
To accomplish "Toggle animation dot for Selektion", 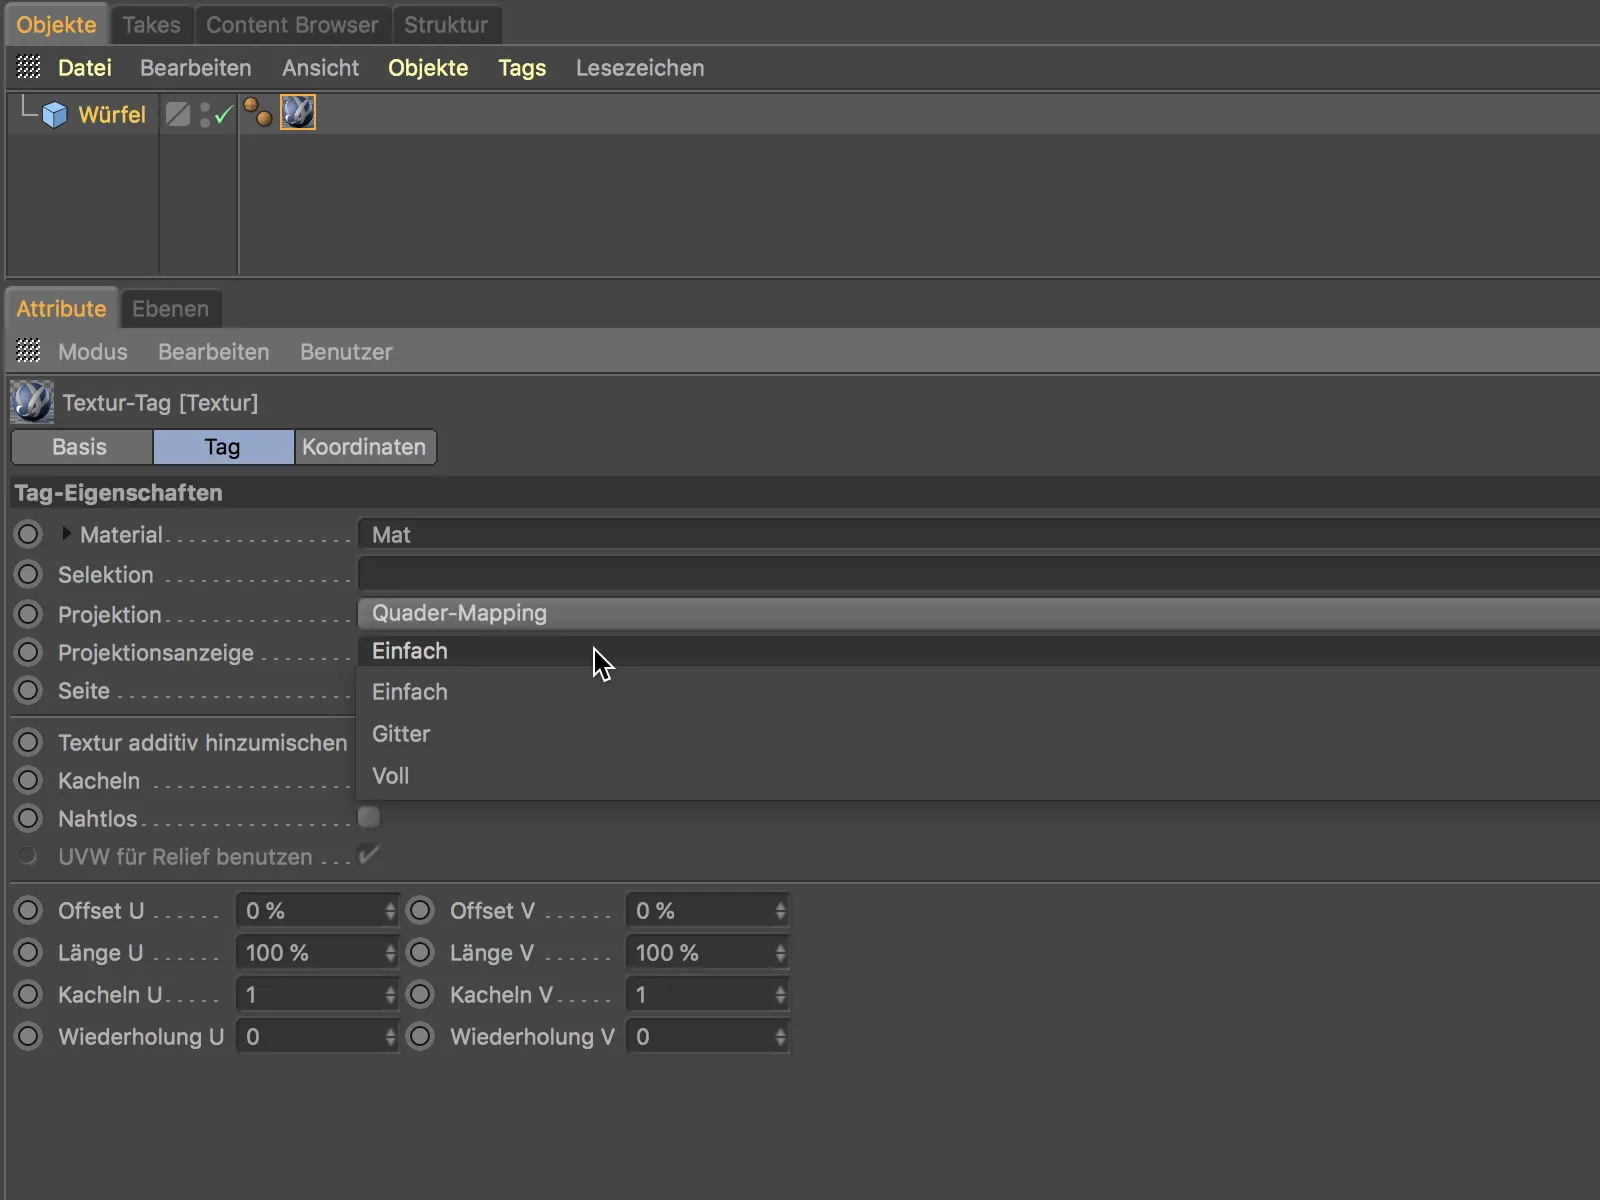I will 28,574.
